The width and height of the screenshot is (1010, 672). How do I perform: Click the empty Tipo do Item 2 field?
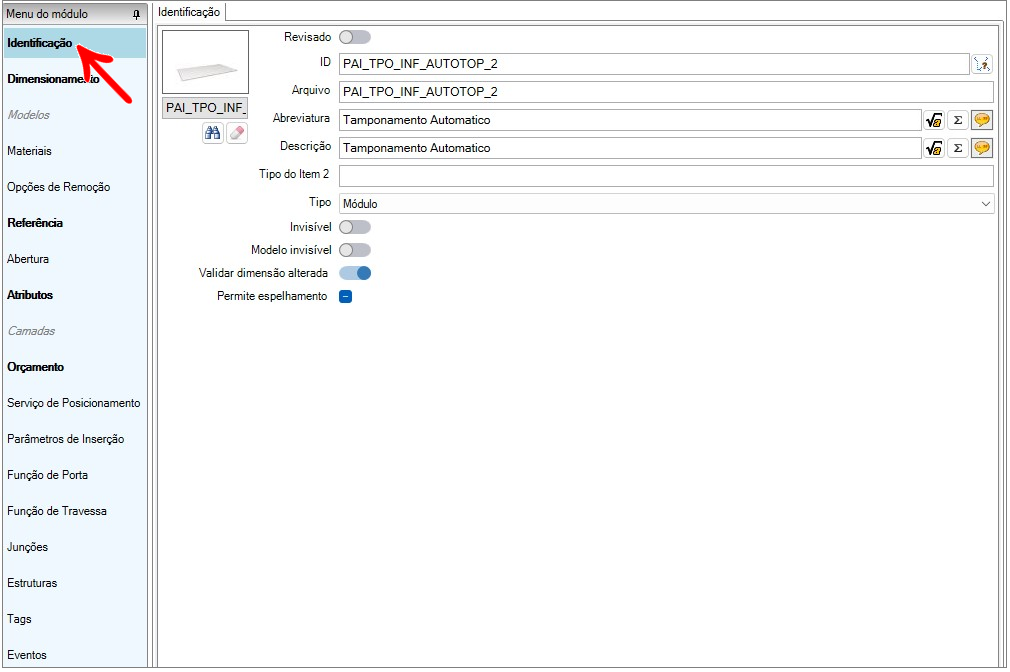(x=667, y=176)
